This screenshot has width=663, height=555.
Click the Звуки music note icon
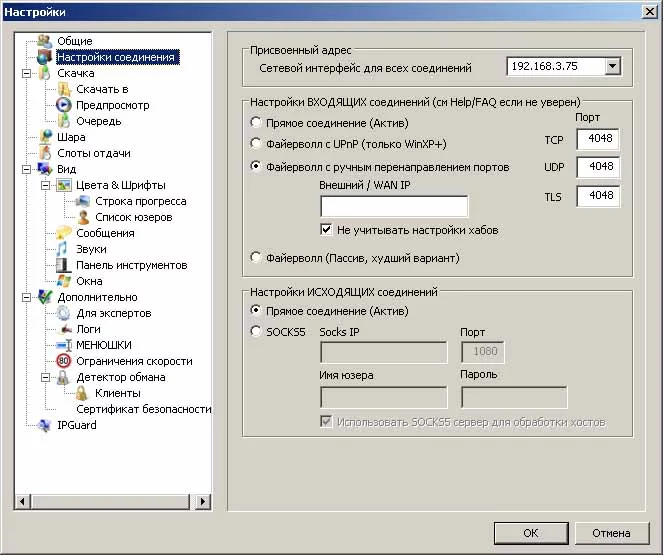click(63, 249)
